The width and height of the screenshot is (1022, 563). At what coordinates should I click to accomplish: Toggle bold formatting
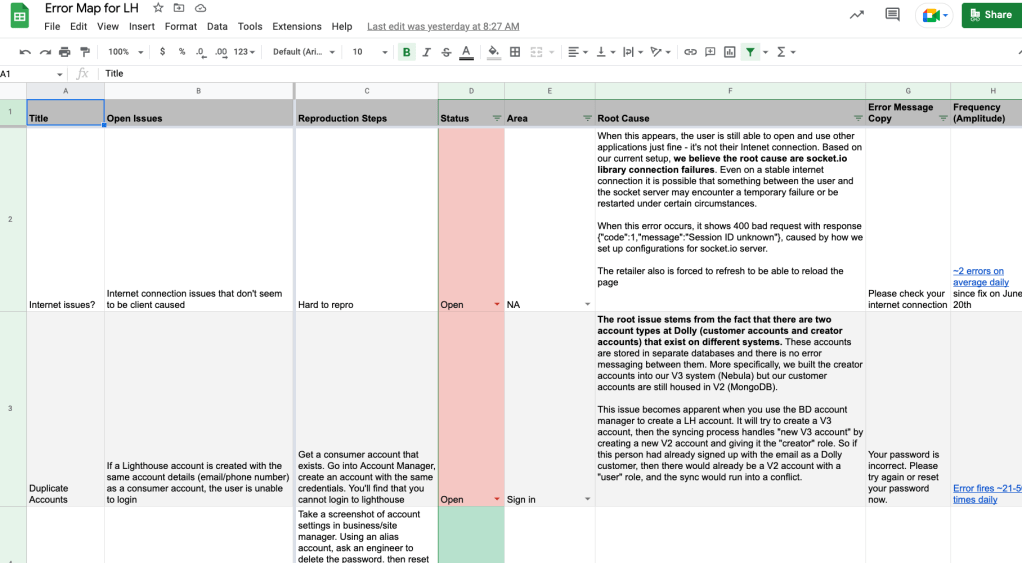coord(406,52)
